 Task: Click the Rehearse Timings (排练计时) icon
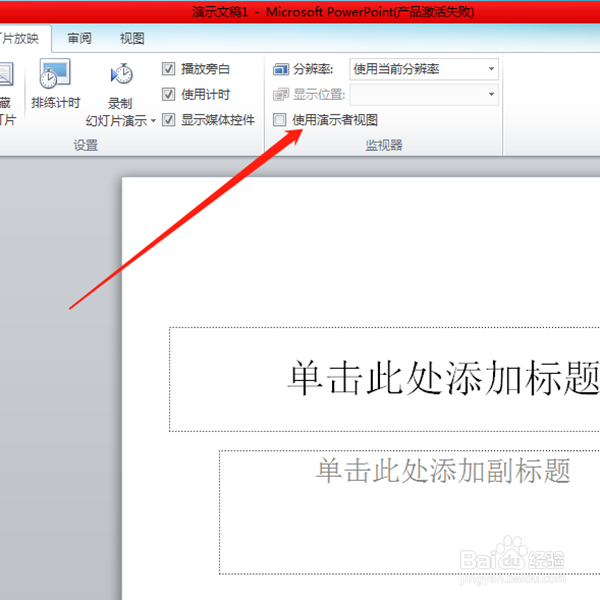(55, 73)
